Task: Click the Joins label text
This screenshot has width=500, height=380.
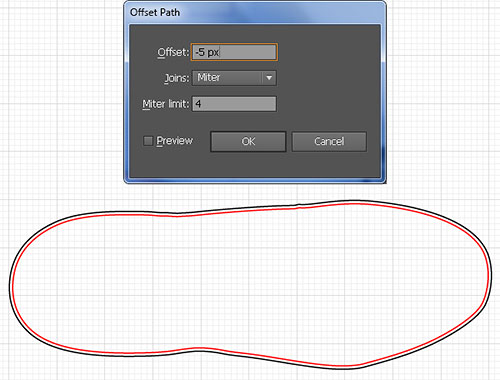Action: click(x=177, y=78)
